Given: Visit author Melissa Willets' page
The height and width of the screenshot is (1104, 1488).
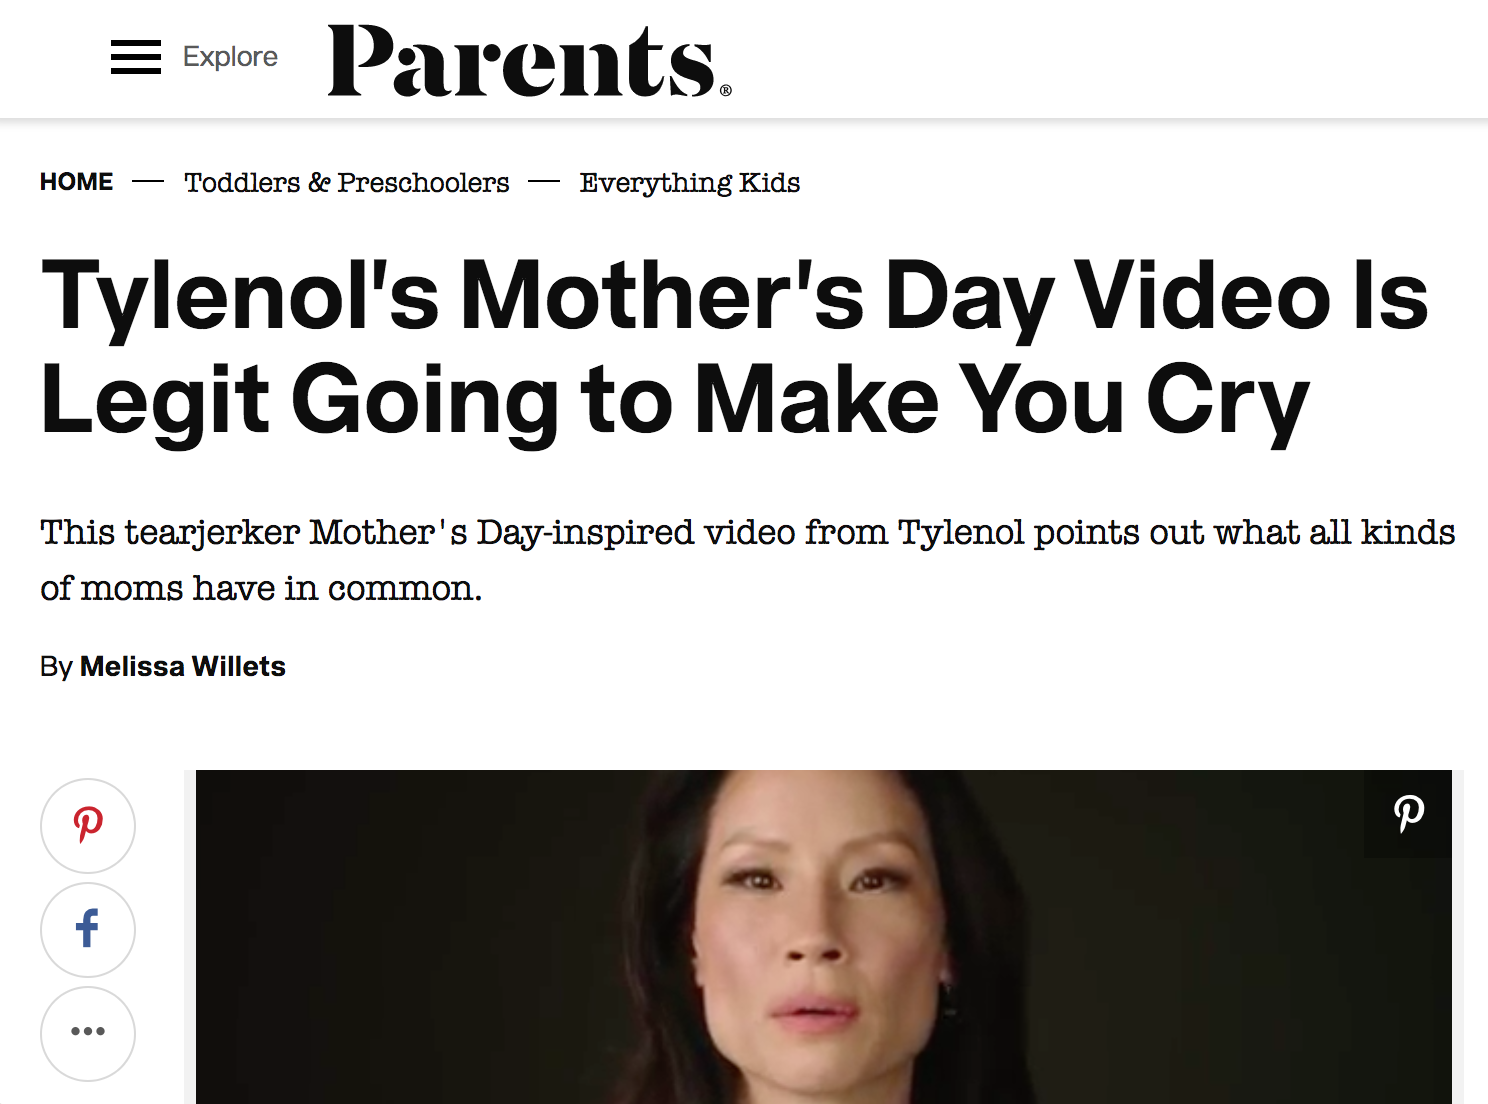Looking at the screenshot, I should tap(183, 667).
